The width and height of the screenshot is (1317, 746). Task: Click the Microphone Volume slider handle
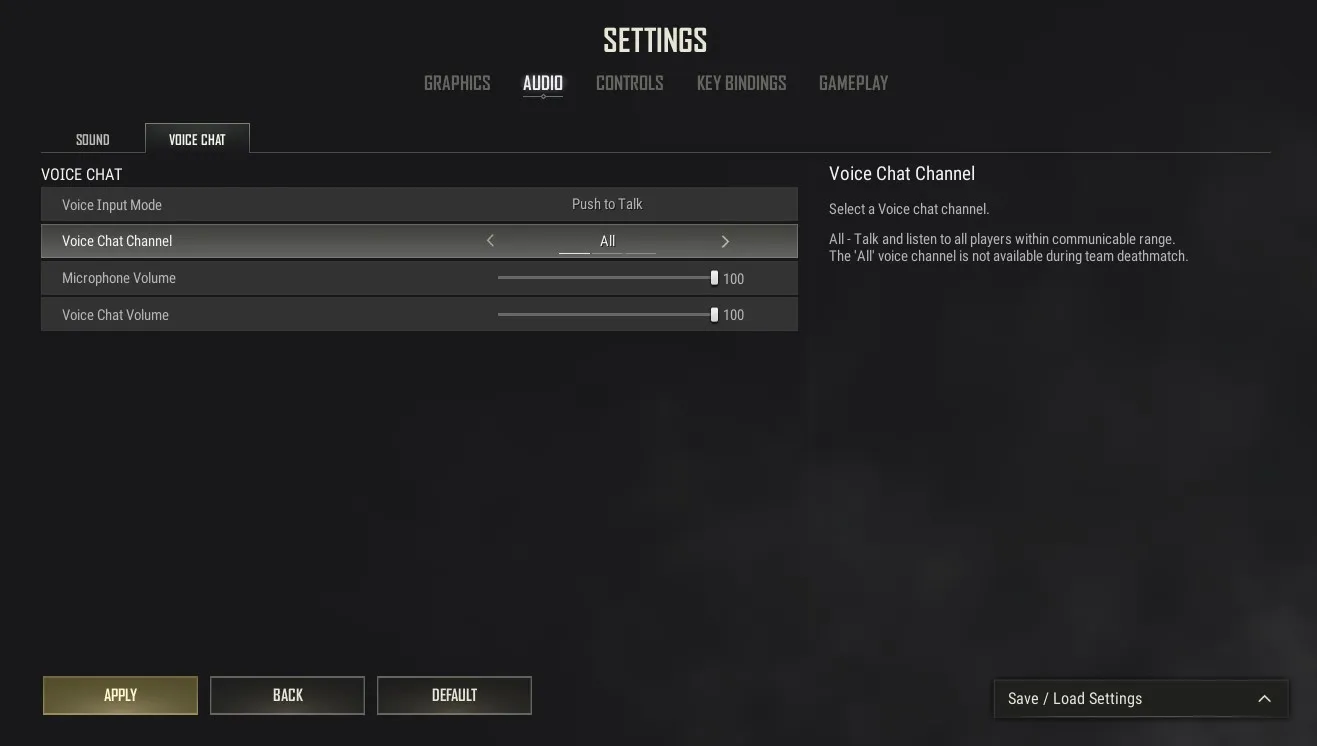714,278
